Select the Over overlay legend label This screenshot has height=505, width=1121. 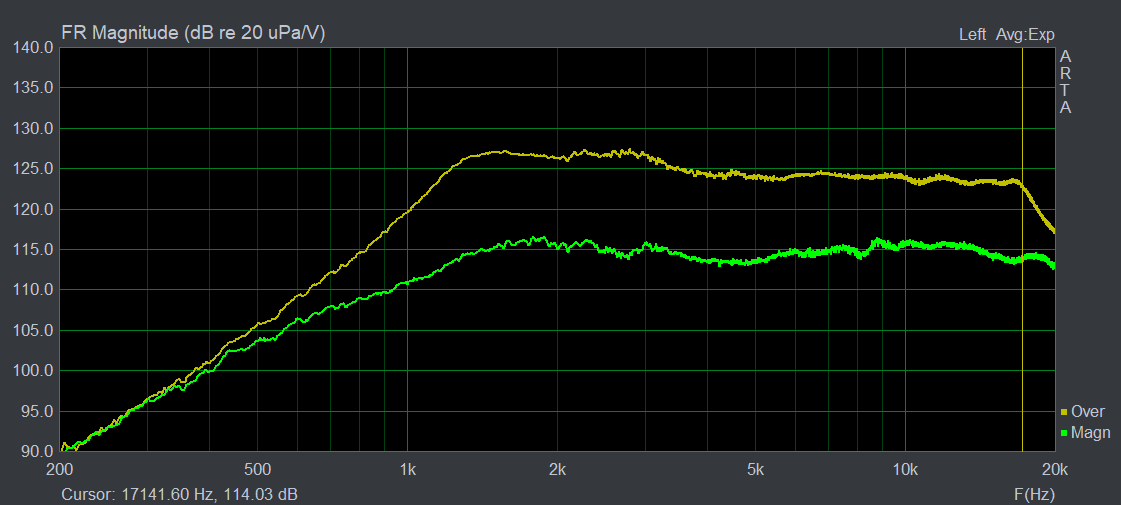(x=1087, y=411)
